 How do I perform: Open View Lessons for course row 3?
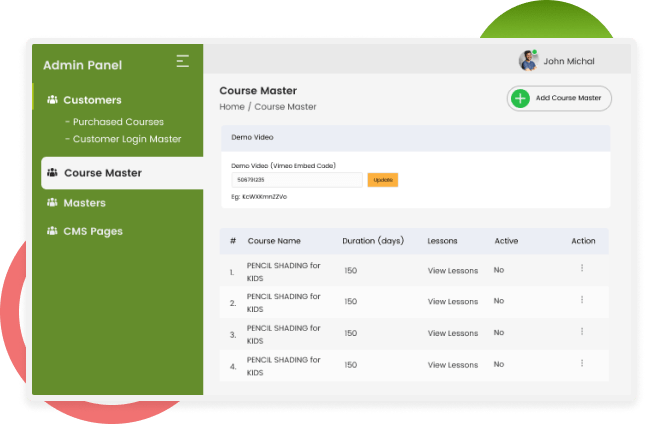tap(453, 333)
